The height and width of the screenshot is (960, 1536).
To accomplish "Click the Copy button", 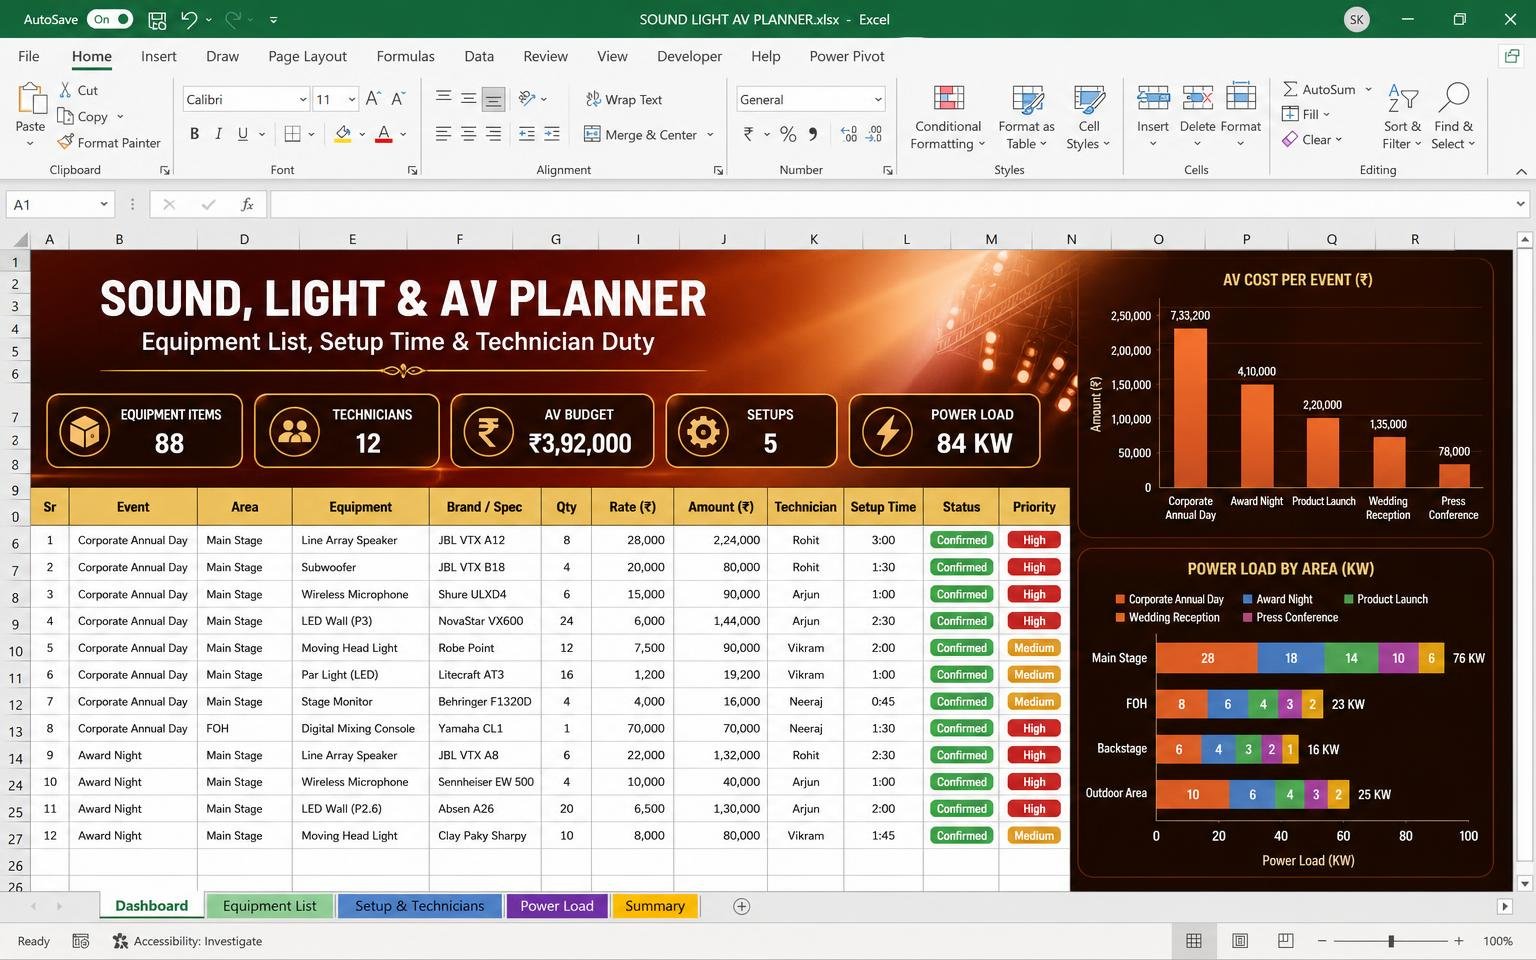I will [83, 116].
